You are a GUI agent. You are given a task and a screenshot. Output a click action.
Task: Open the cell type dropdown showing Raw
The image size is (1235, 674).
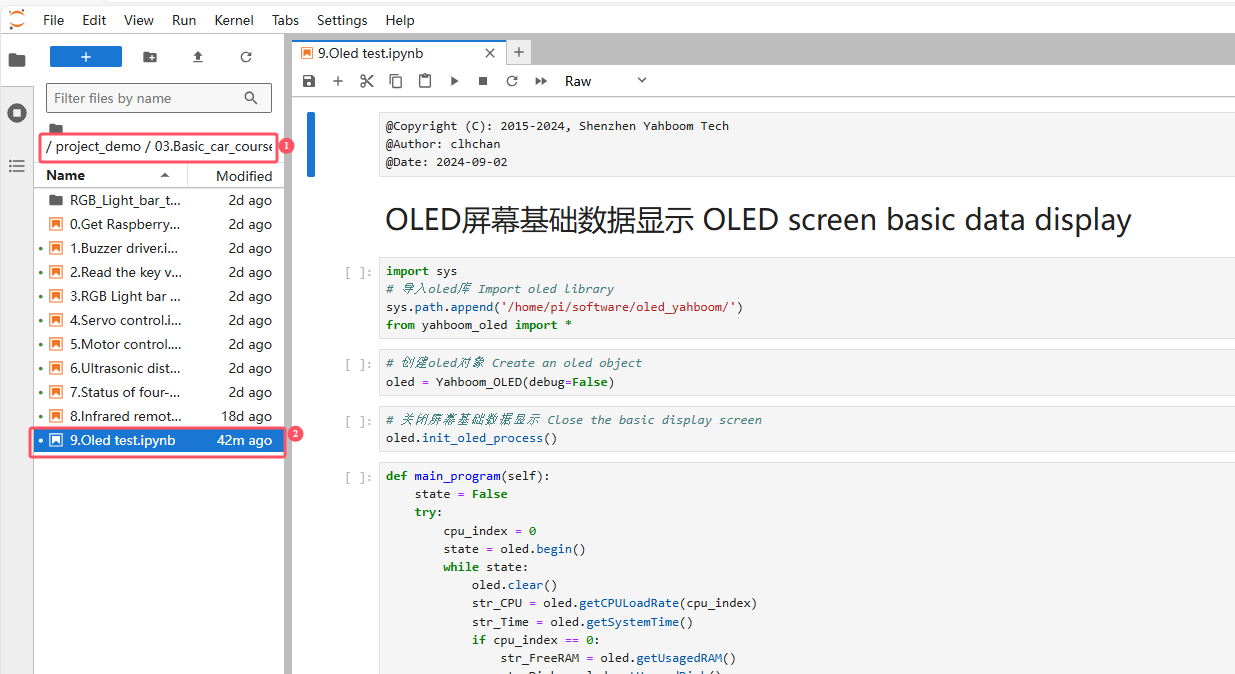tap(606, 81)
